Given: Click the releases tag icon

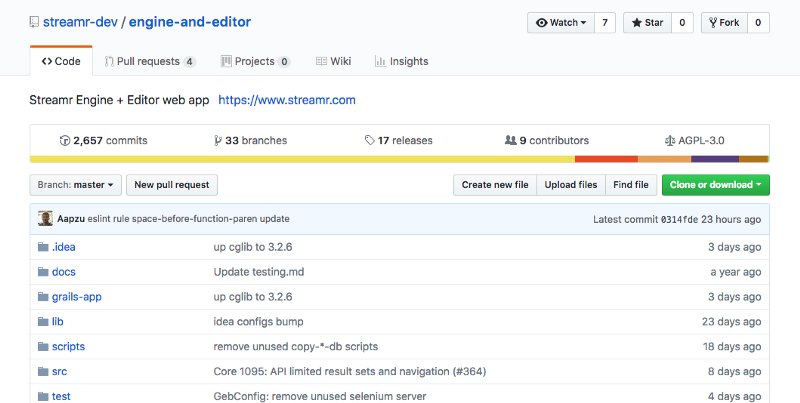Looking at the screenshot, I should tap(369, 140).
